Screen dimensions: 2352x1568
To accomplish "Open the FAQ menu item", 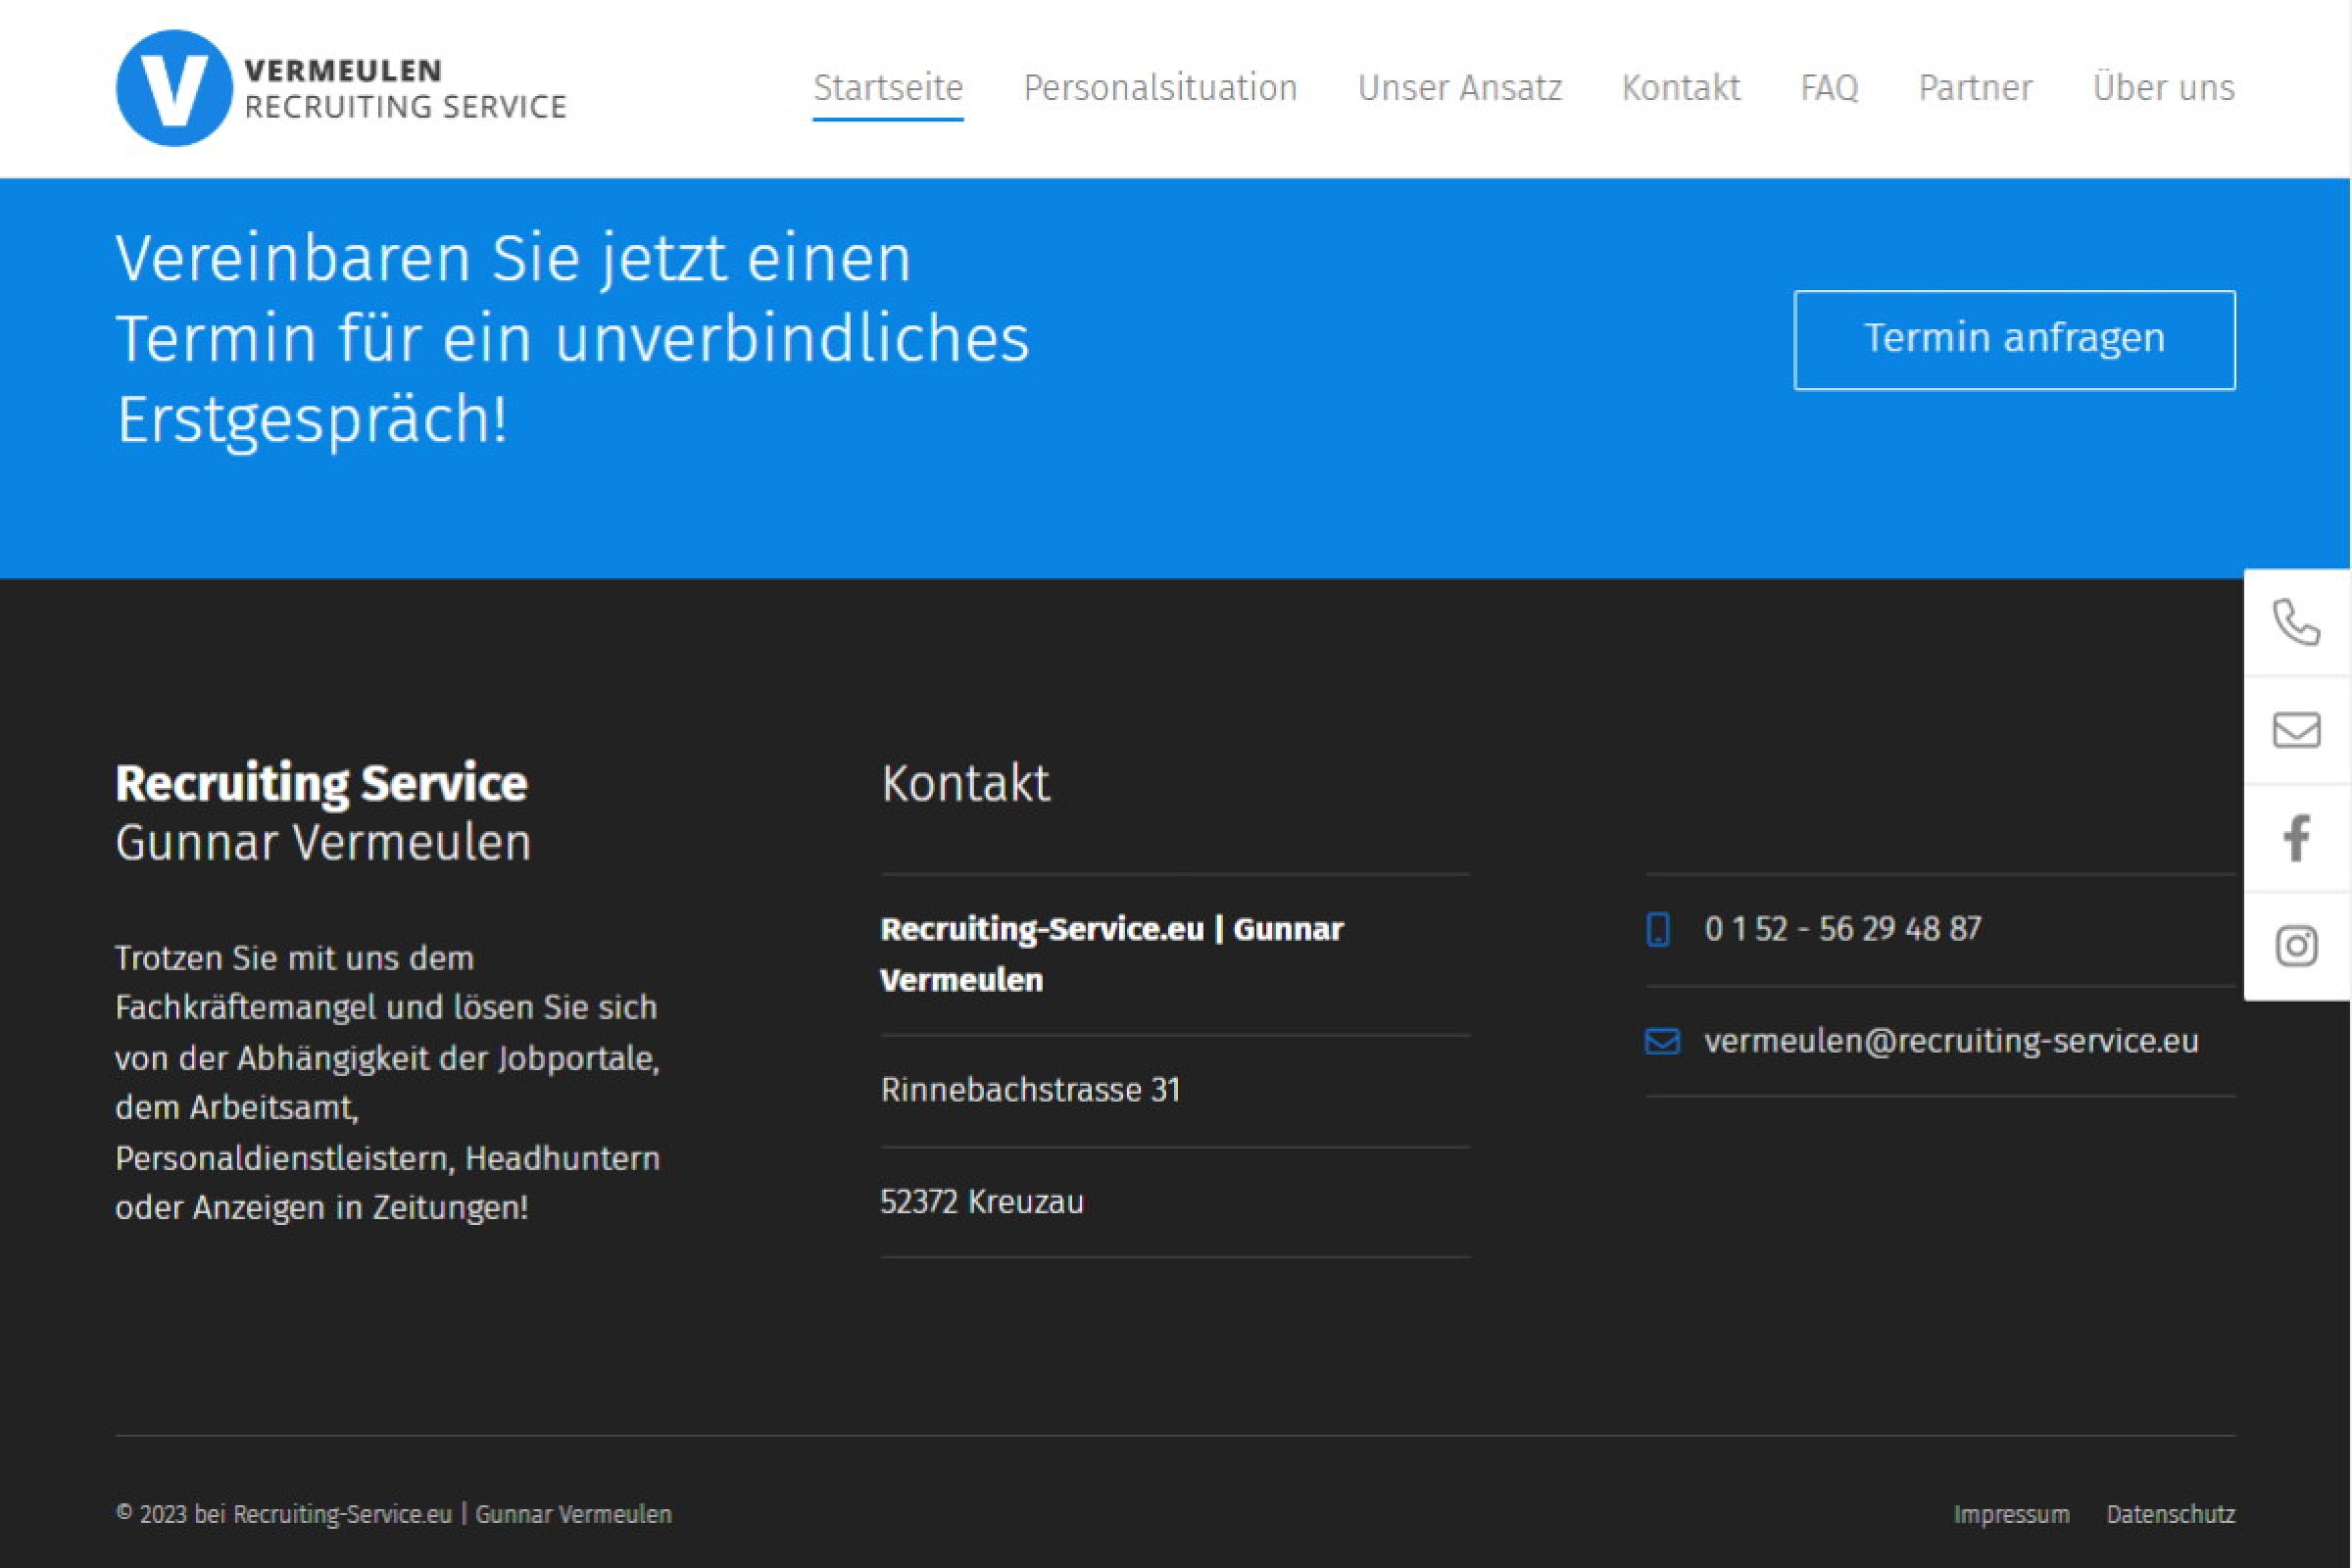I will coord(1828,88).
